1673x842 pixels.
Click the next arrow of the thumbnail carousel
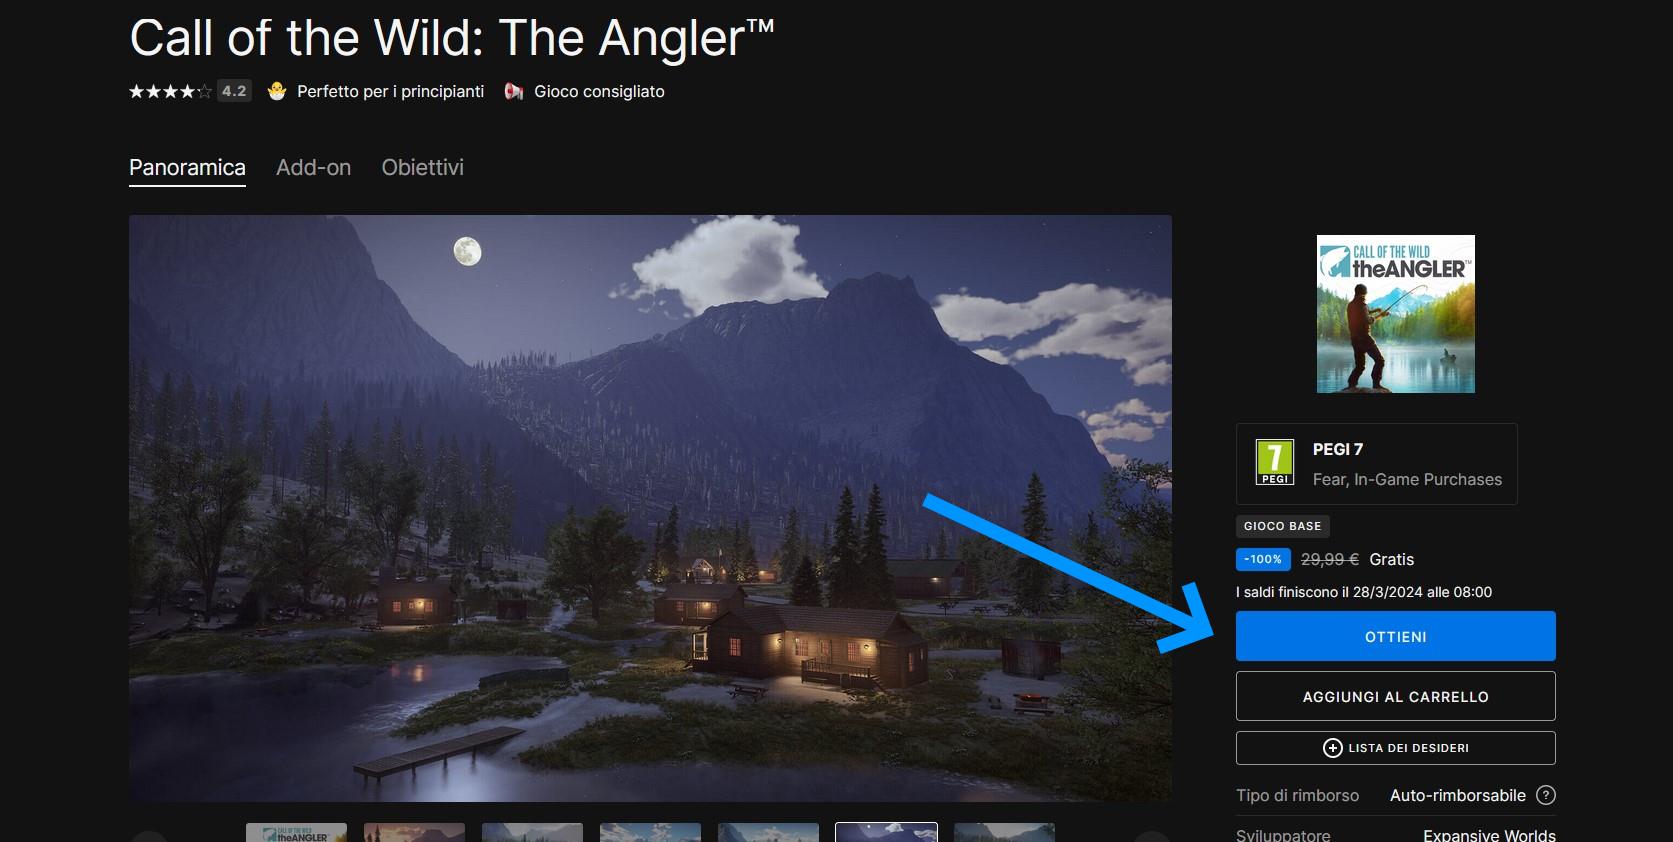1152,837
